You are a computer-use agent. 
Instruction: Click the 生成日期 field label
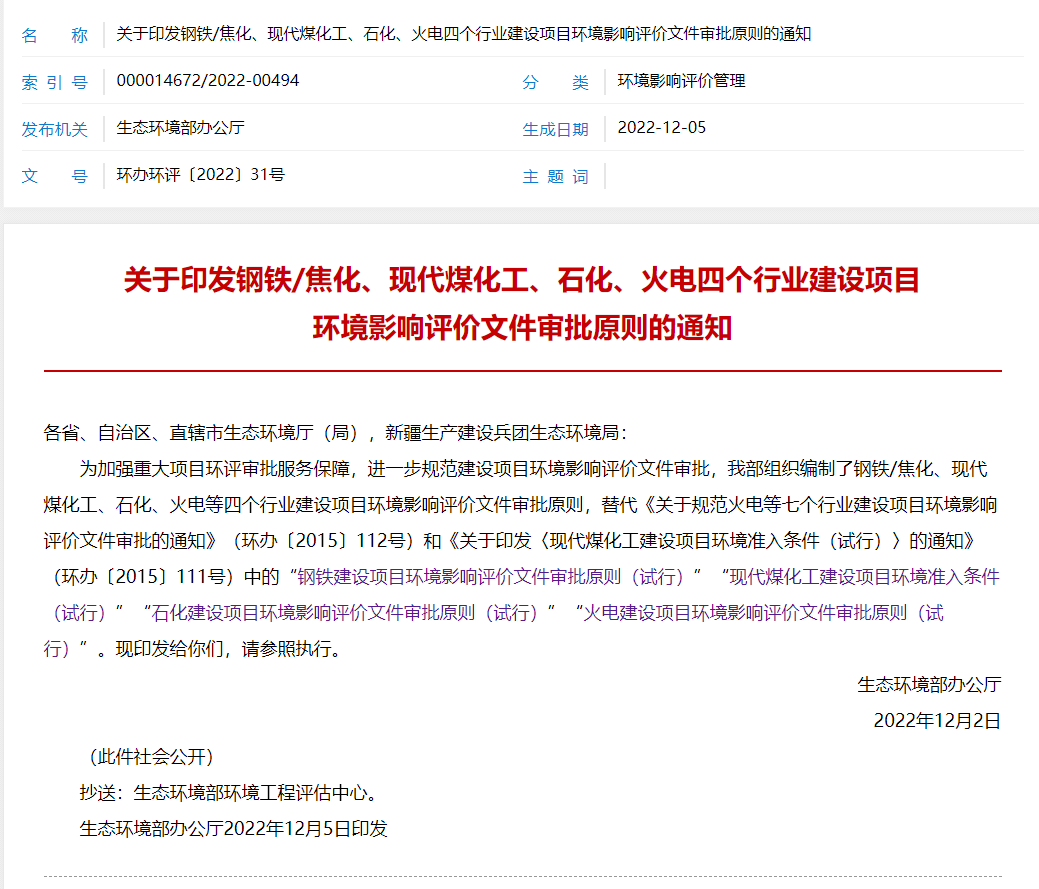coord(555,130)
